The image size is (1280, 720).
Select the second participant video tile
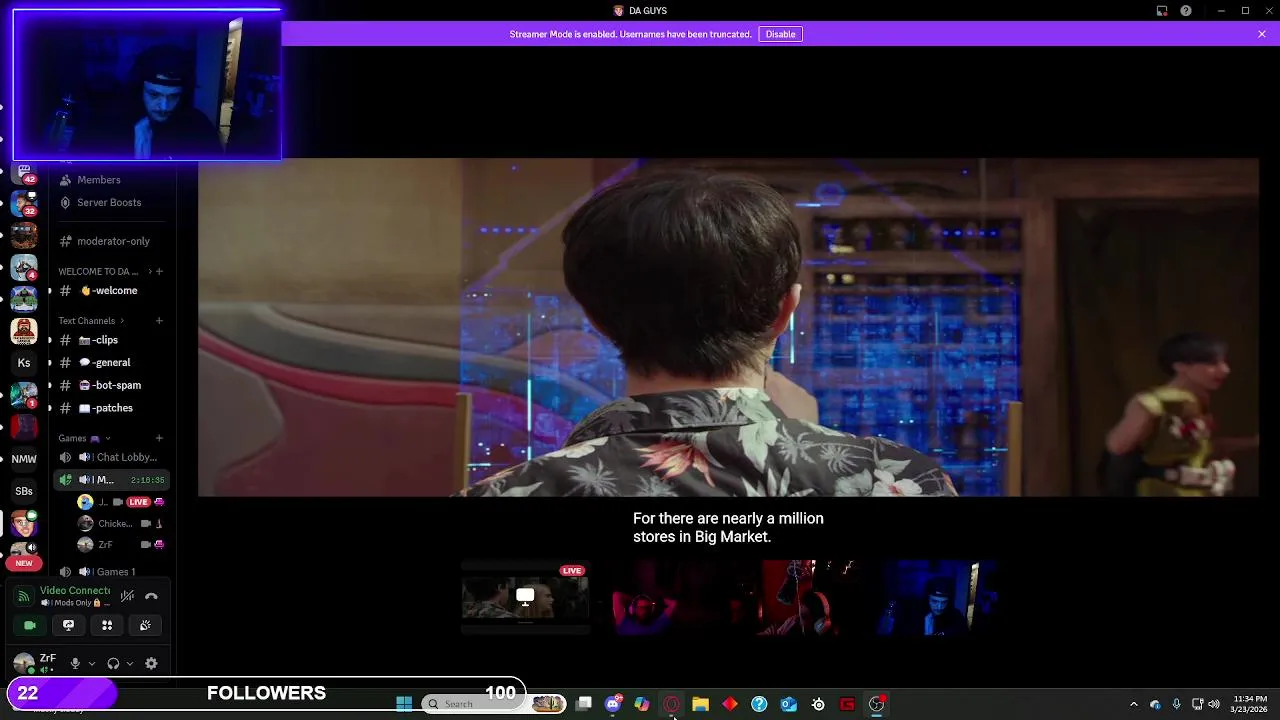pos(666,597)
